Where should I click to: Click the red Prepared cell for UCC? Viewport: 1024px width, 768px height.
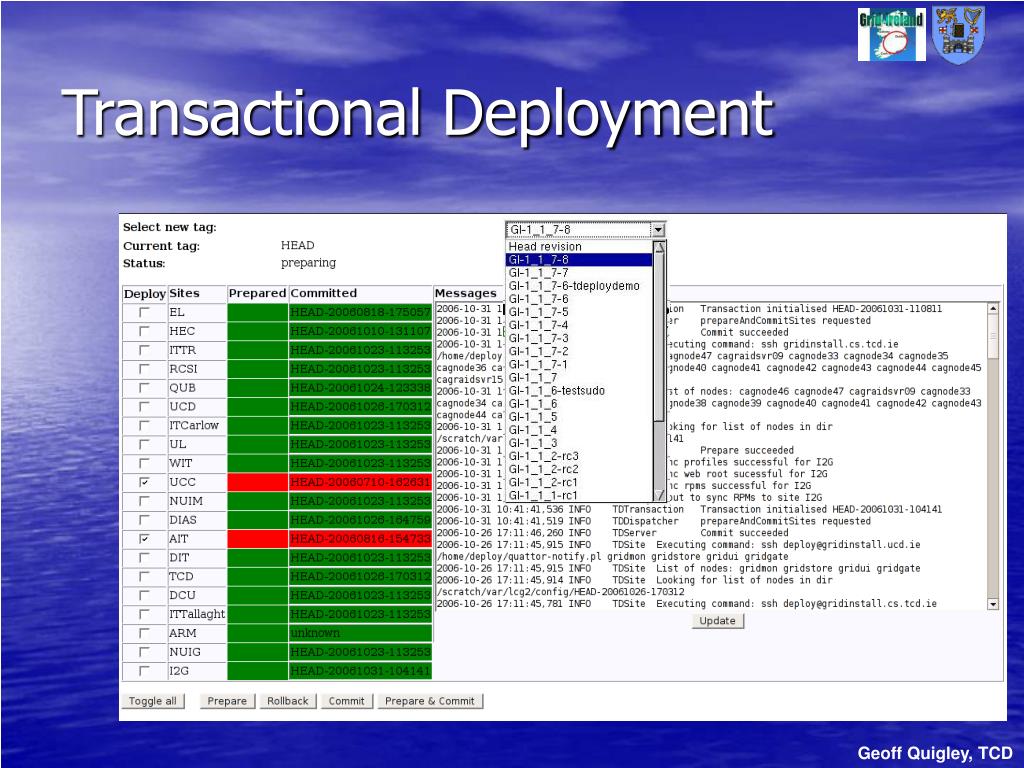(257, 482)
